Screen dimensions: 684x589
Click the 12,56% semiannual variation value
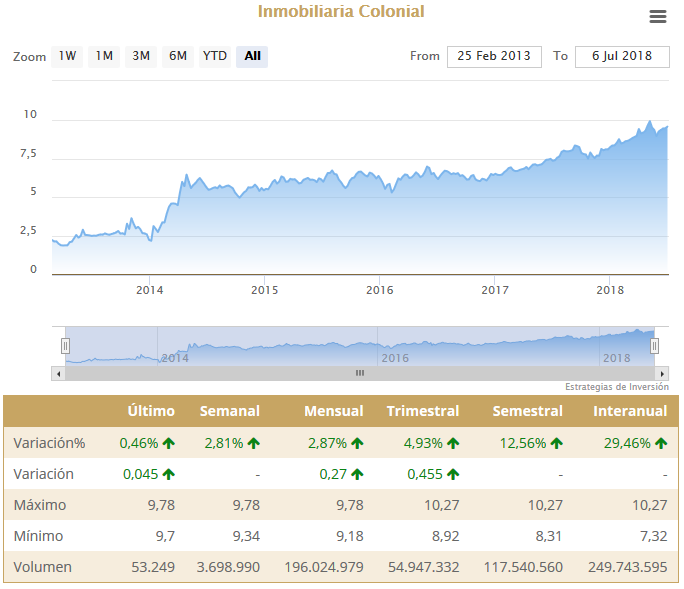point(523,443)
